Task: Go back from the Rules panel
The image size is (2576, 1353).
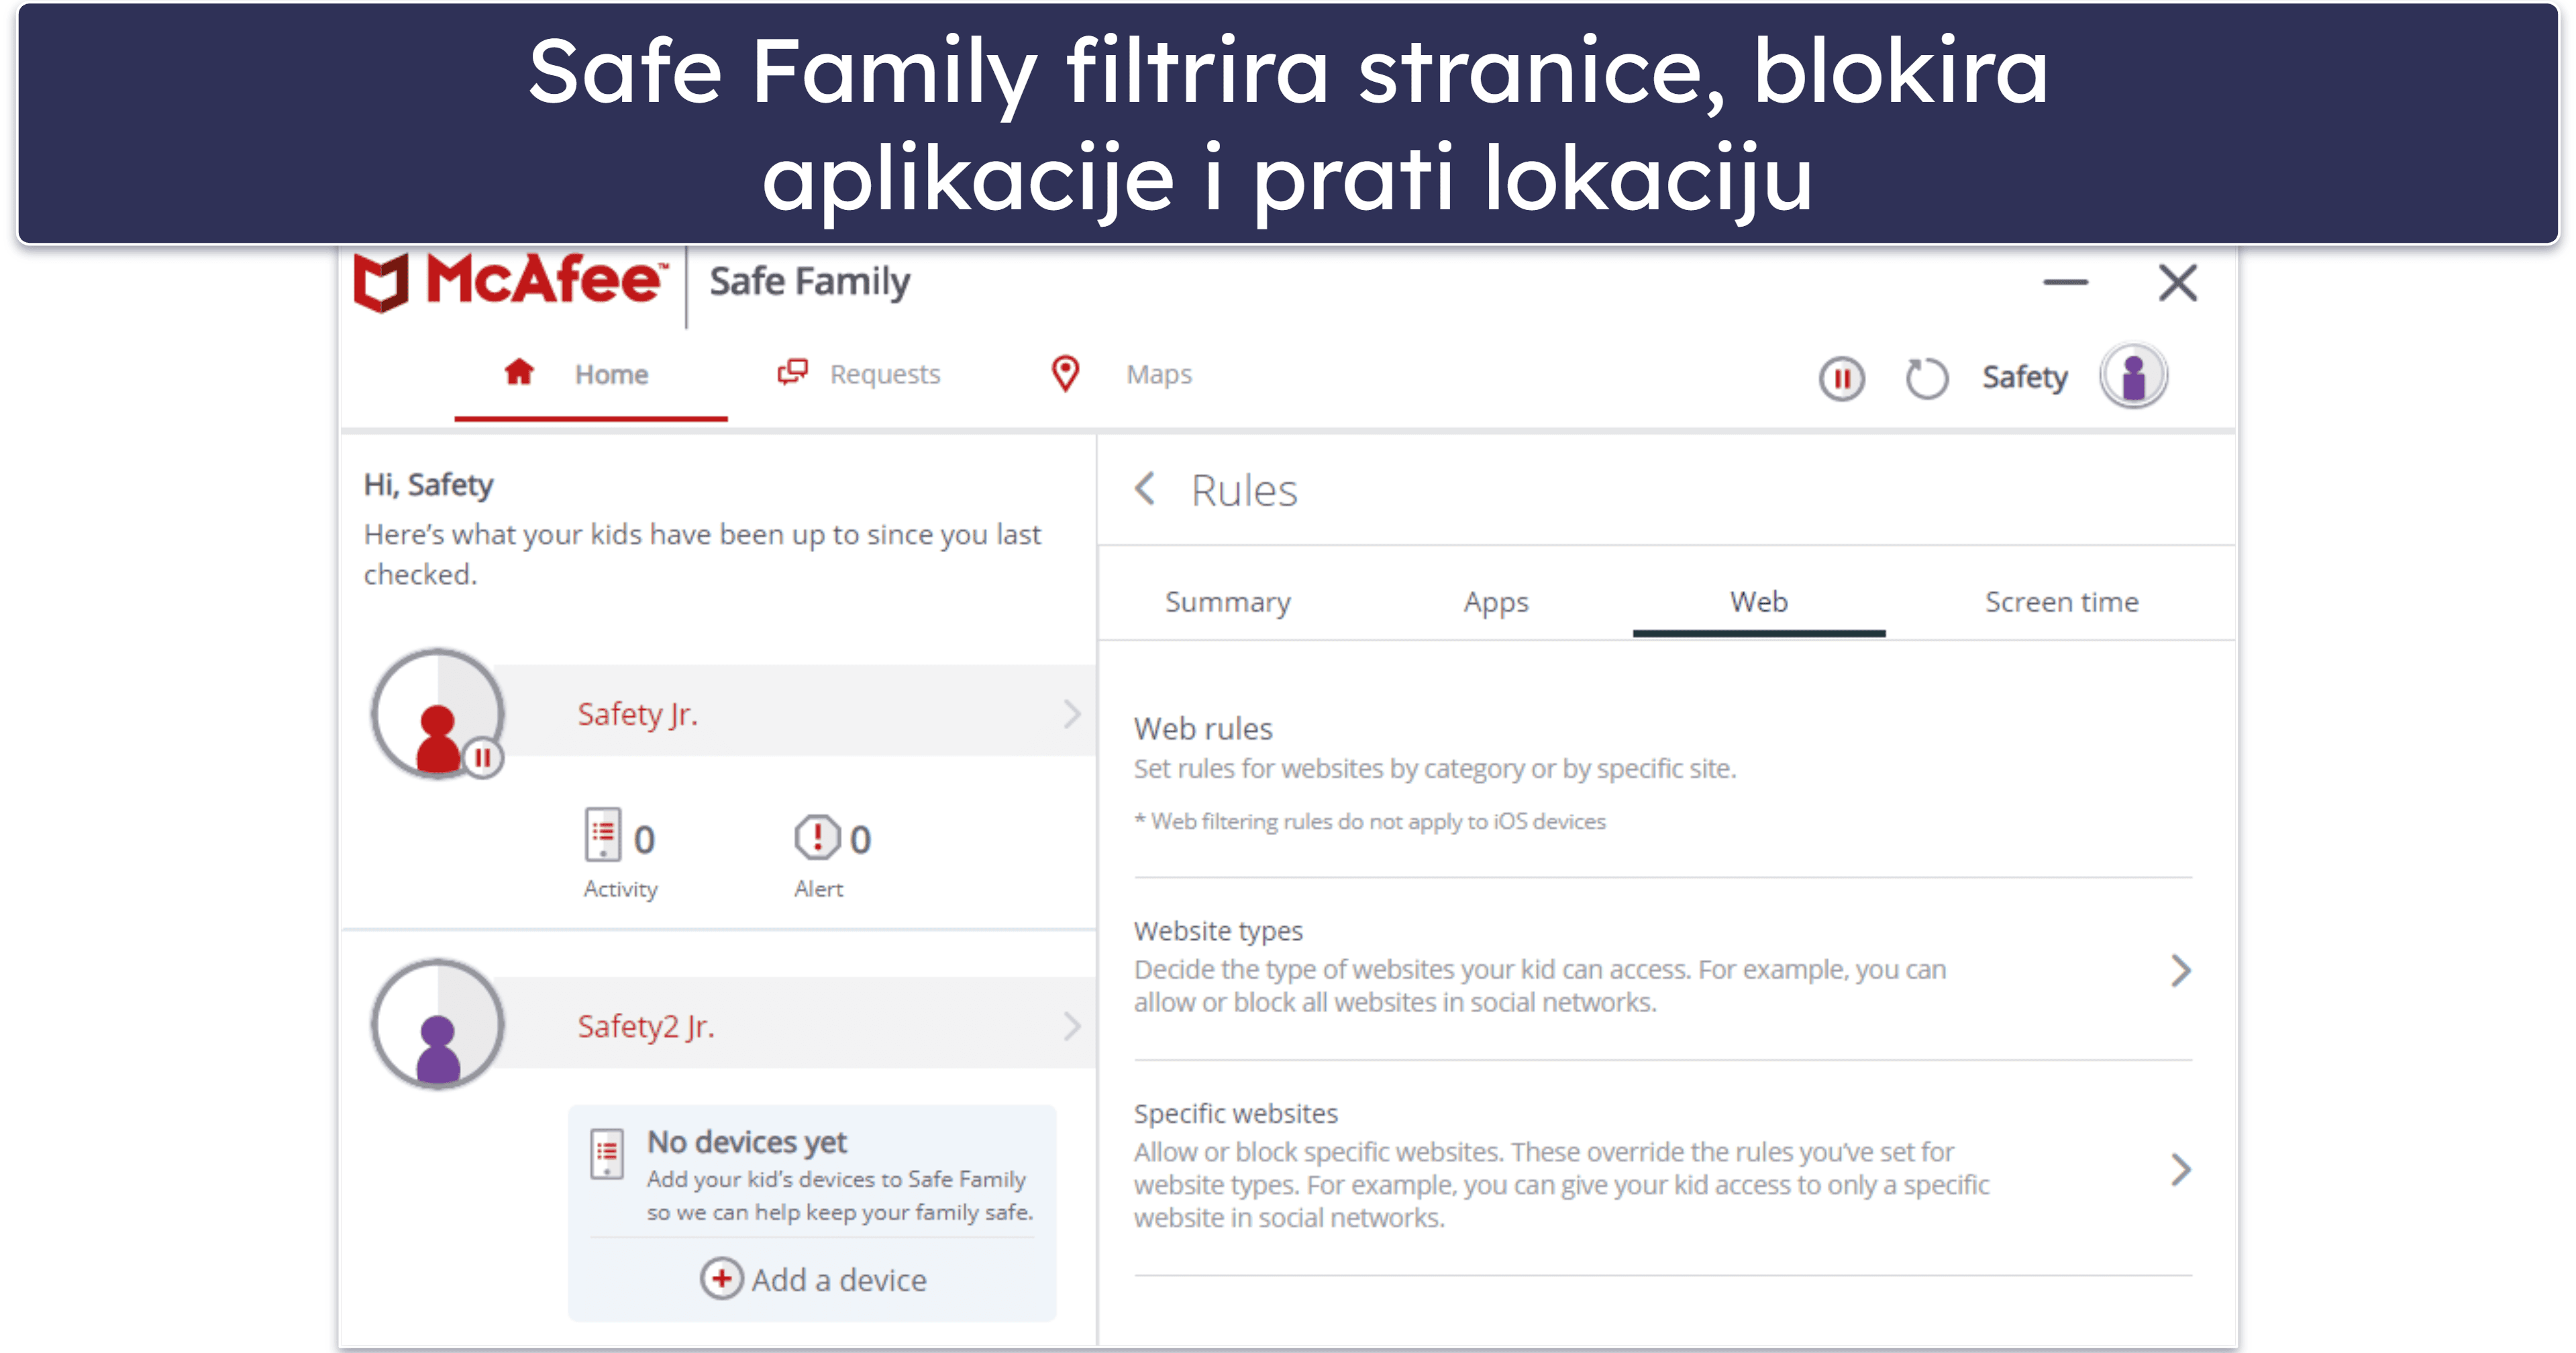Action: point(1146,490)
